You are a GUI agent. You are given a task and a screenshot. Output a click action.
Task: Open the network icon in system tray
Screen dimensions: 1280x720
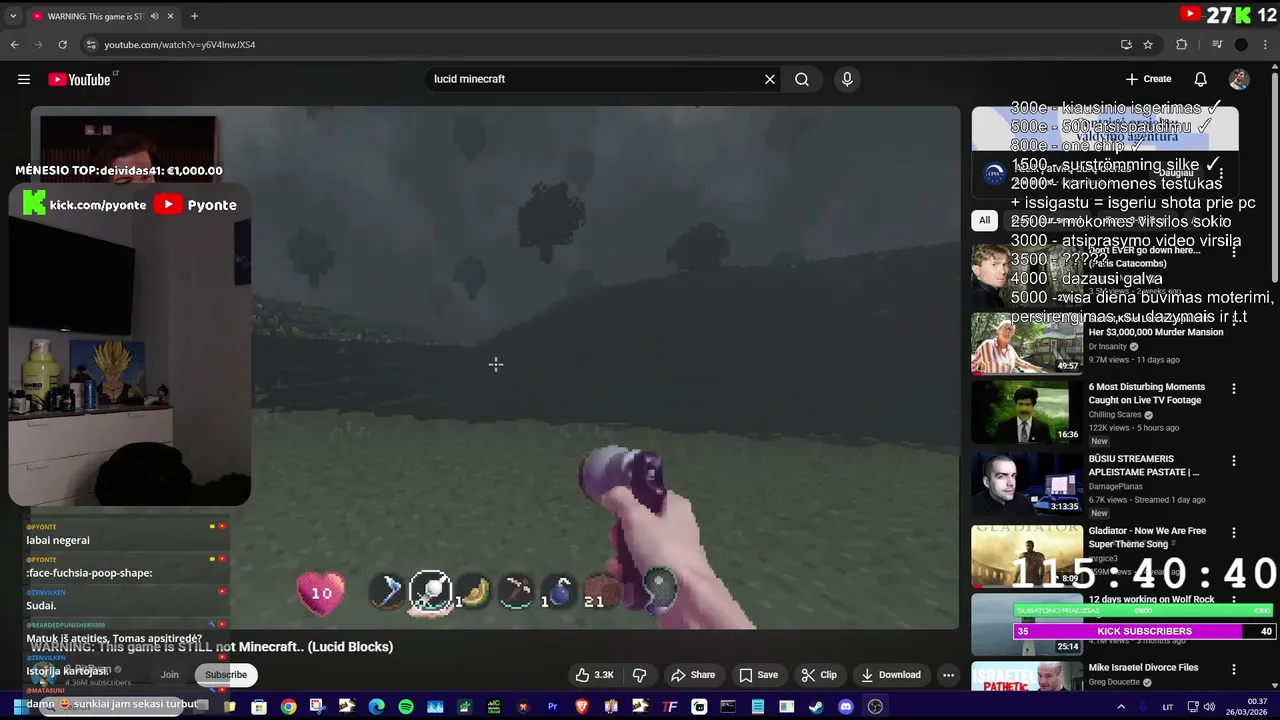point(1191,707)
